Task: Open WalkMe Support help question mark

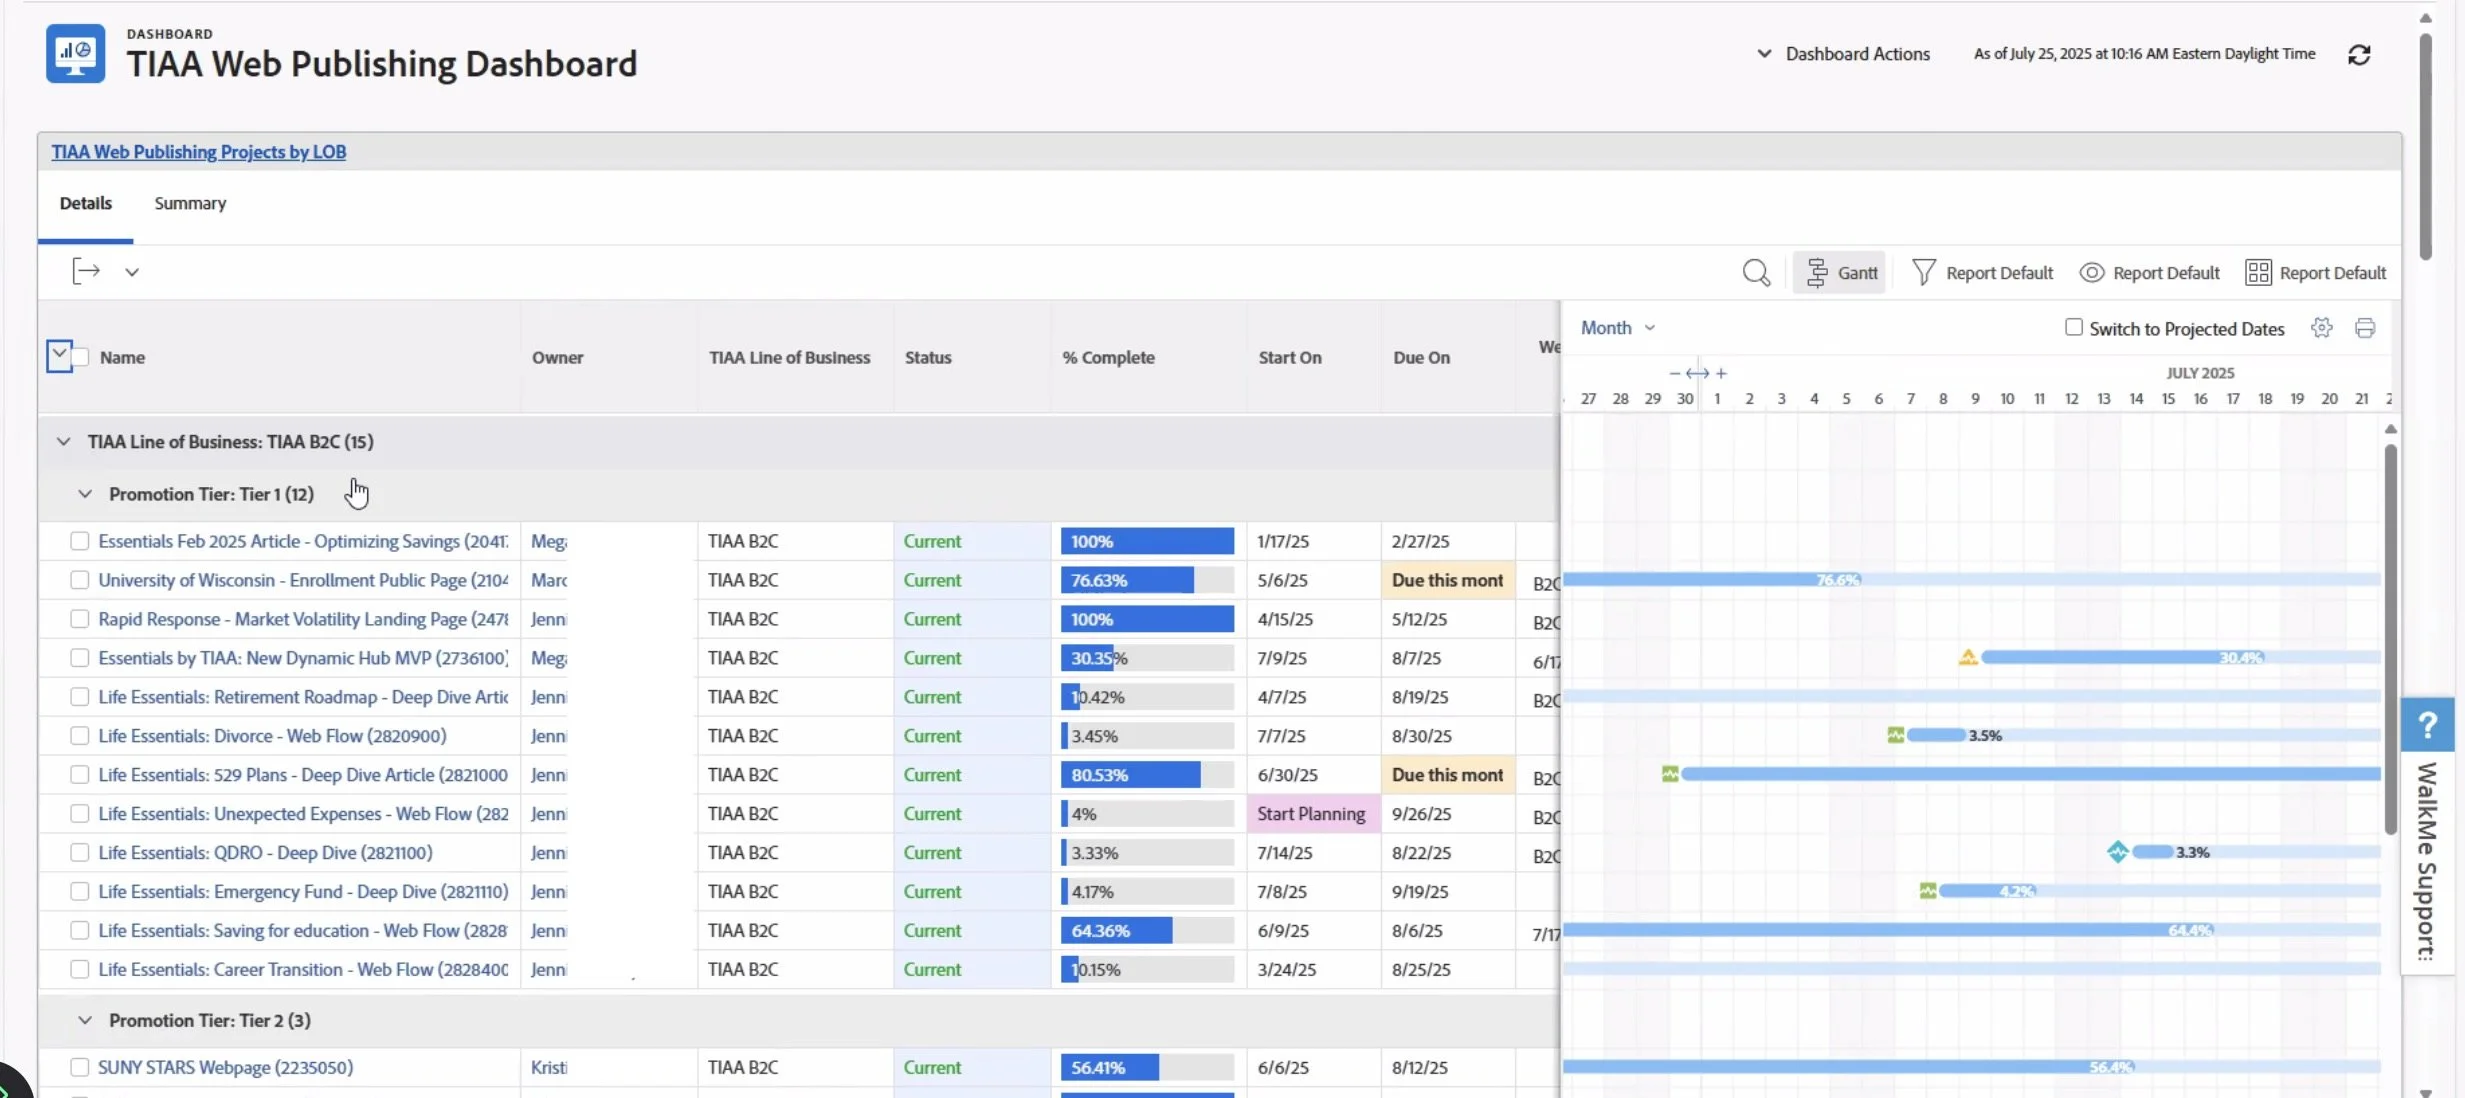Action: point(2428,724)
